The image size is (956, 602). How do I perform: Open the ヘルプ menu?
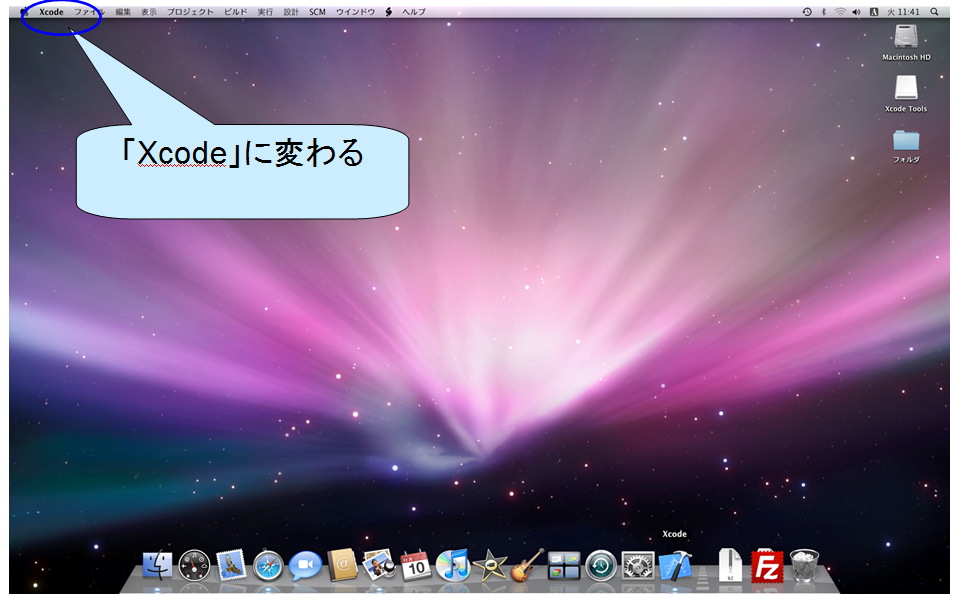coord(414,12)
